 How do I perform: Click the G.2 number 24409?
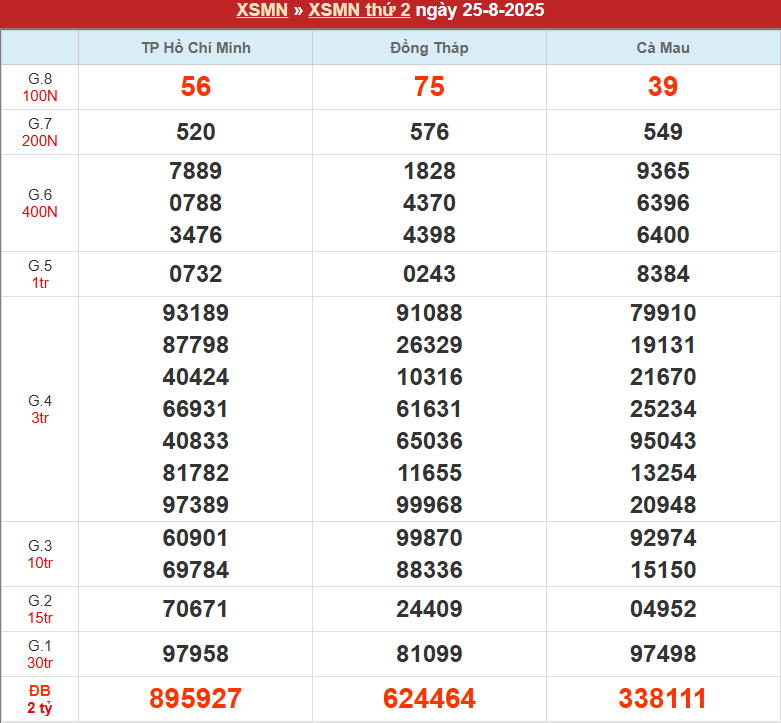pos(429,609)
